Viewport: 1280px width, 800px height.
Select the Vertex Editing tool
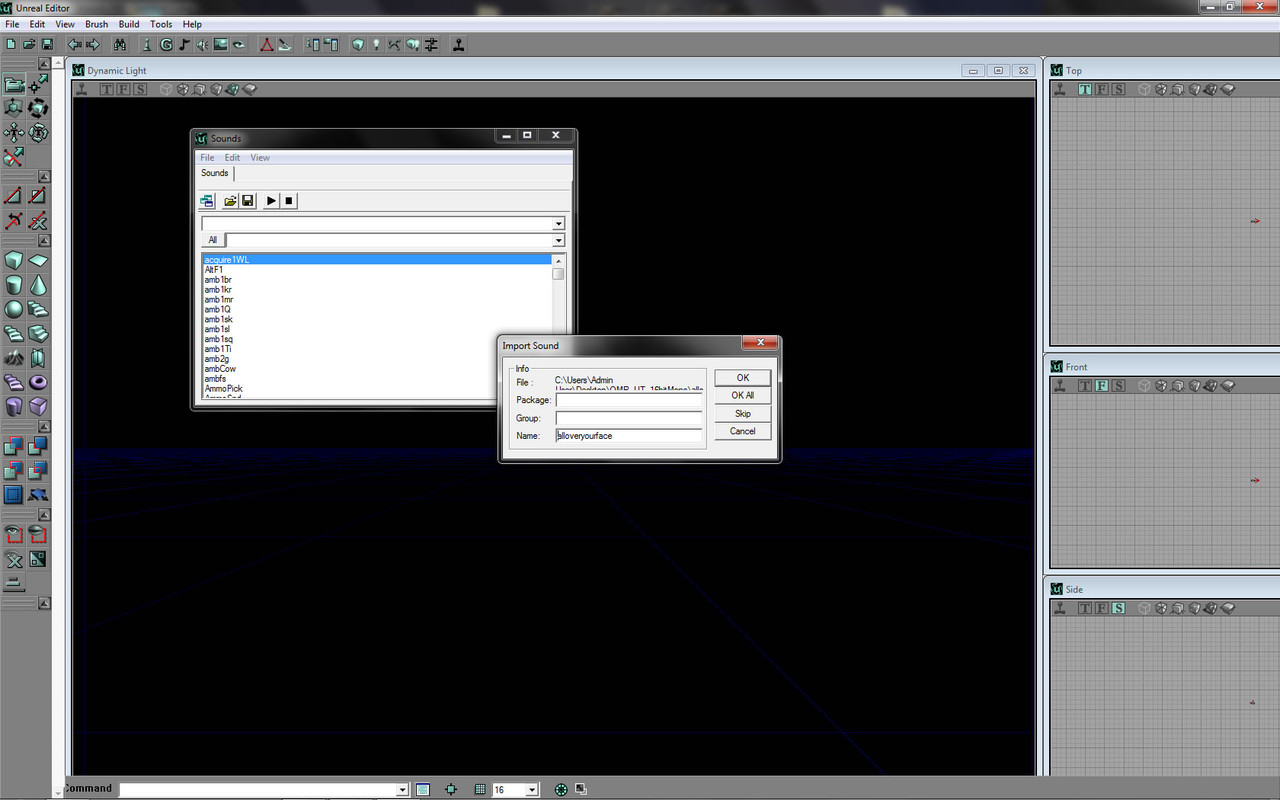(38, 85)
